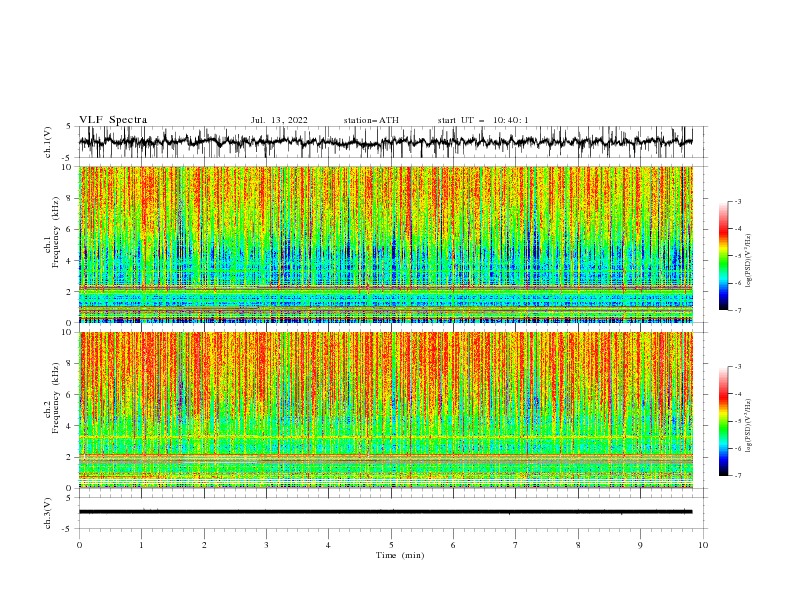Click the ch.1 spectrogram color scale bar
The width and height of the screenshot is (792, 612).
click(x=723, y=256)
